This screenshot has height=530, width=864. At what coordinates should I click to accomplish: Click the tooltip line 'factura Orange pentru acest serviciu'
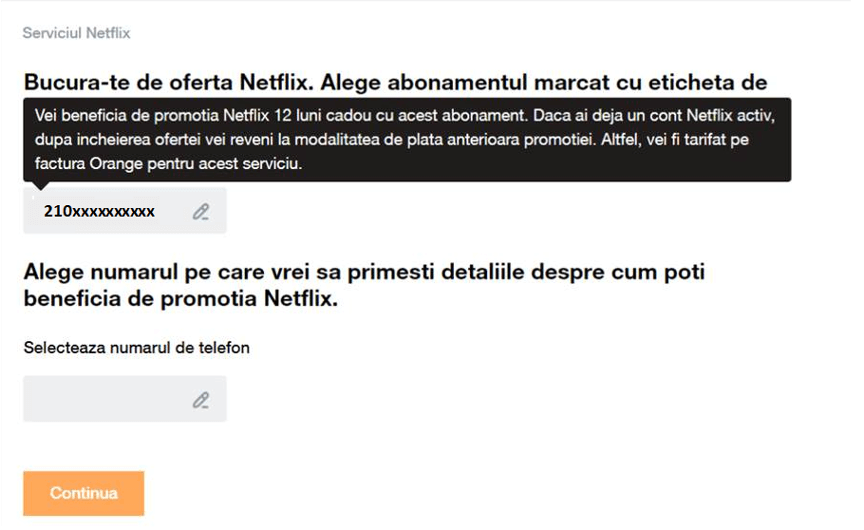click(x=169, y=164)
